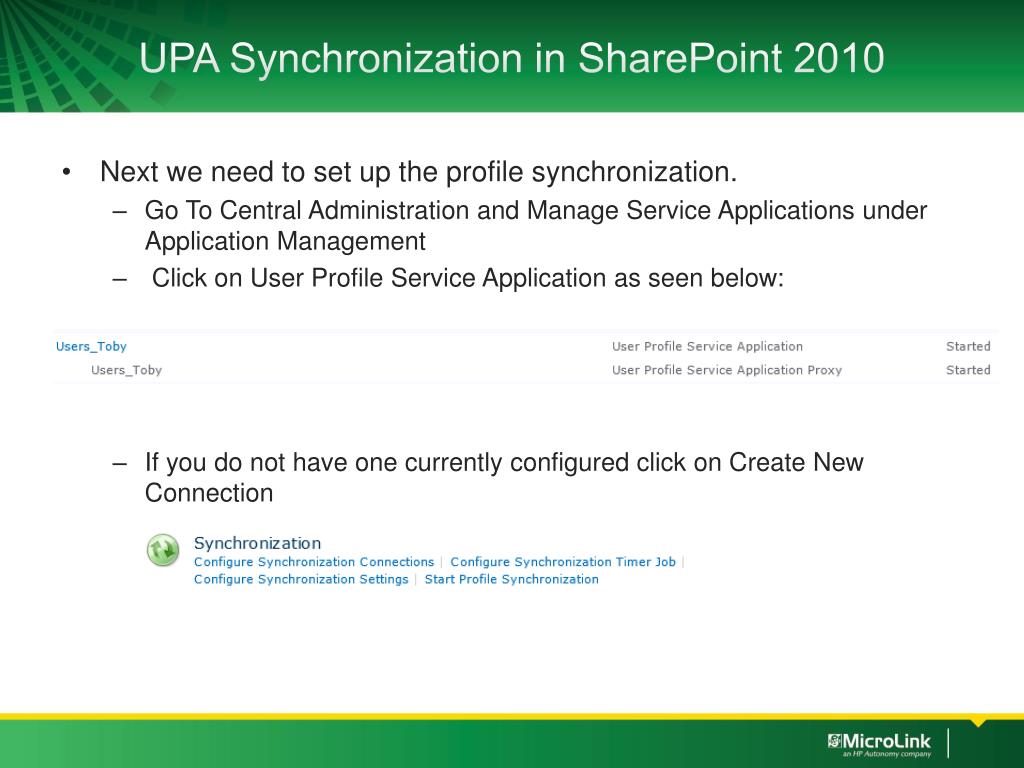The image size is (1024, 768).
Task: Open Configure Synchronization Settings
Action: pos(301,579)
